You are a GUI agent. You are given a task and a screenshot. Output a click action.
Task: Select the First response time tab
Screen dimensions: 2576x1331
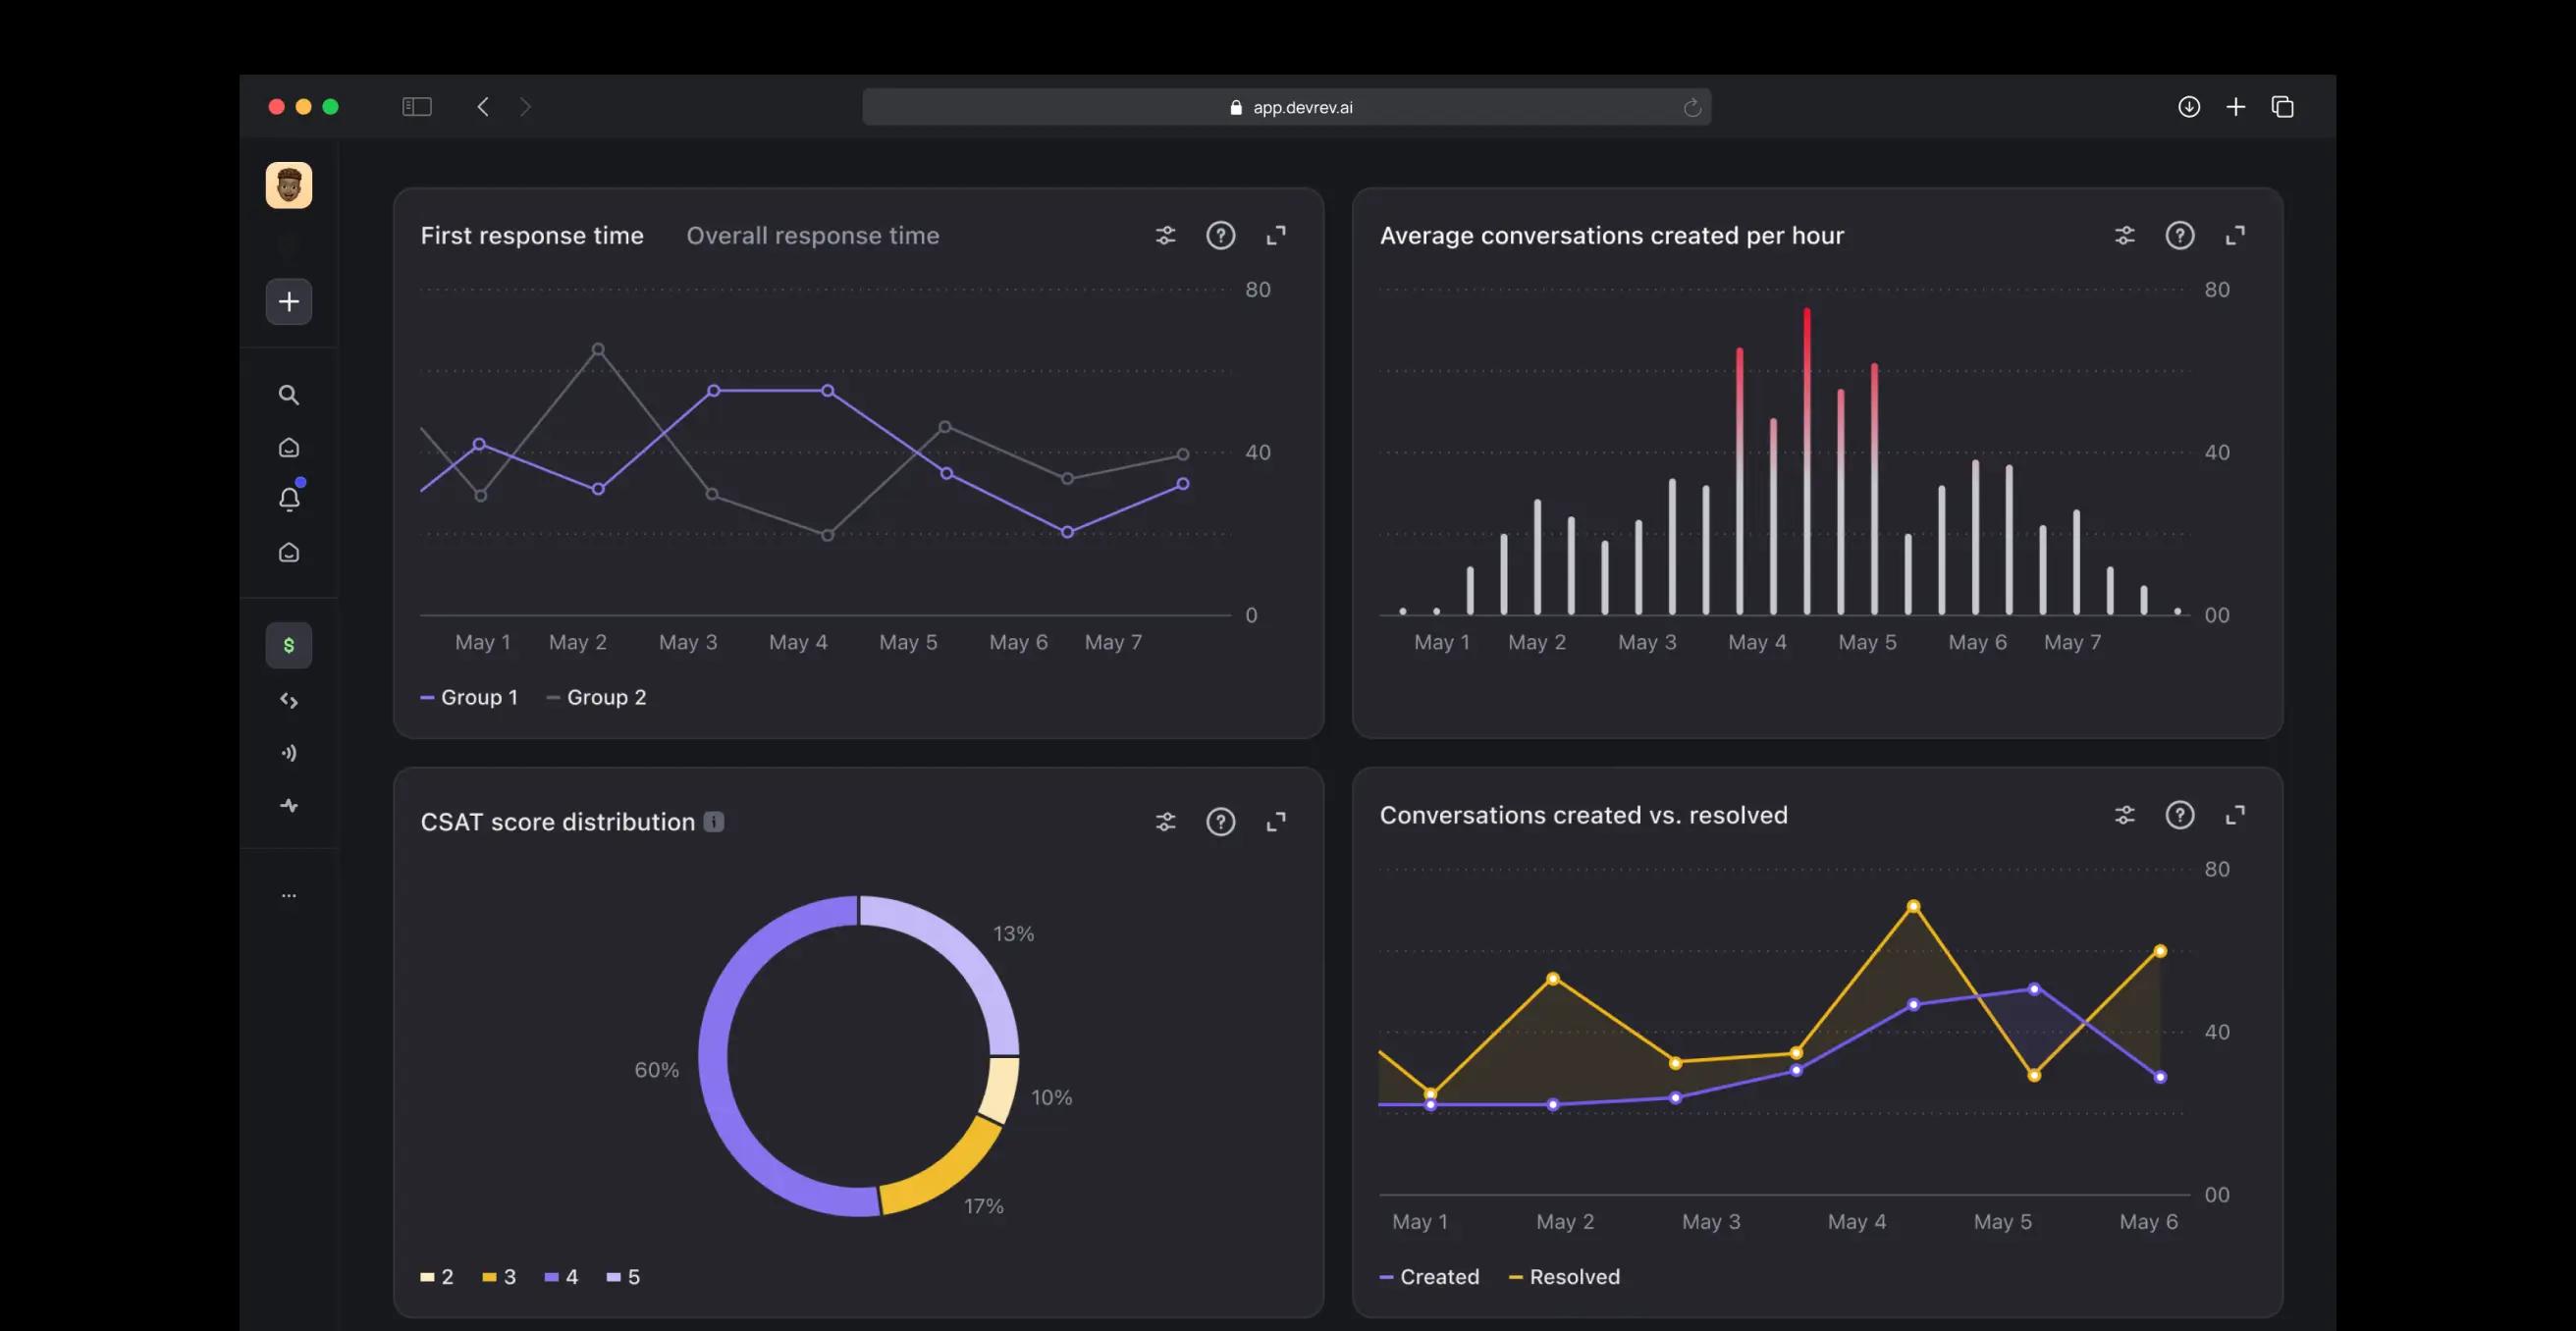pos(531,235)
